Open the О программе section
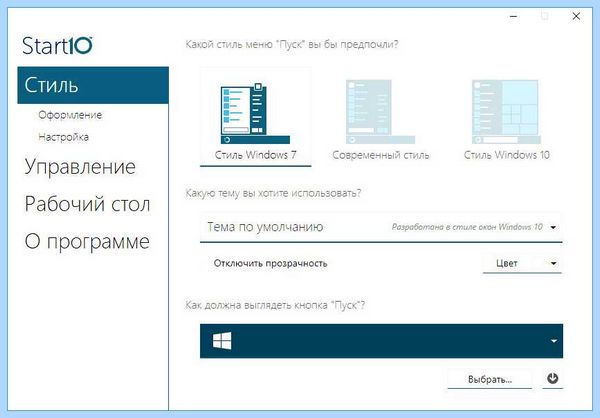The image size is (600, 418). [87, 242]
